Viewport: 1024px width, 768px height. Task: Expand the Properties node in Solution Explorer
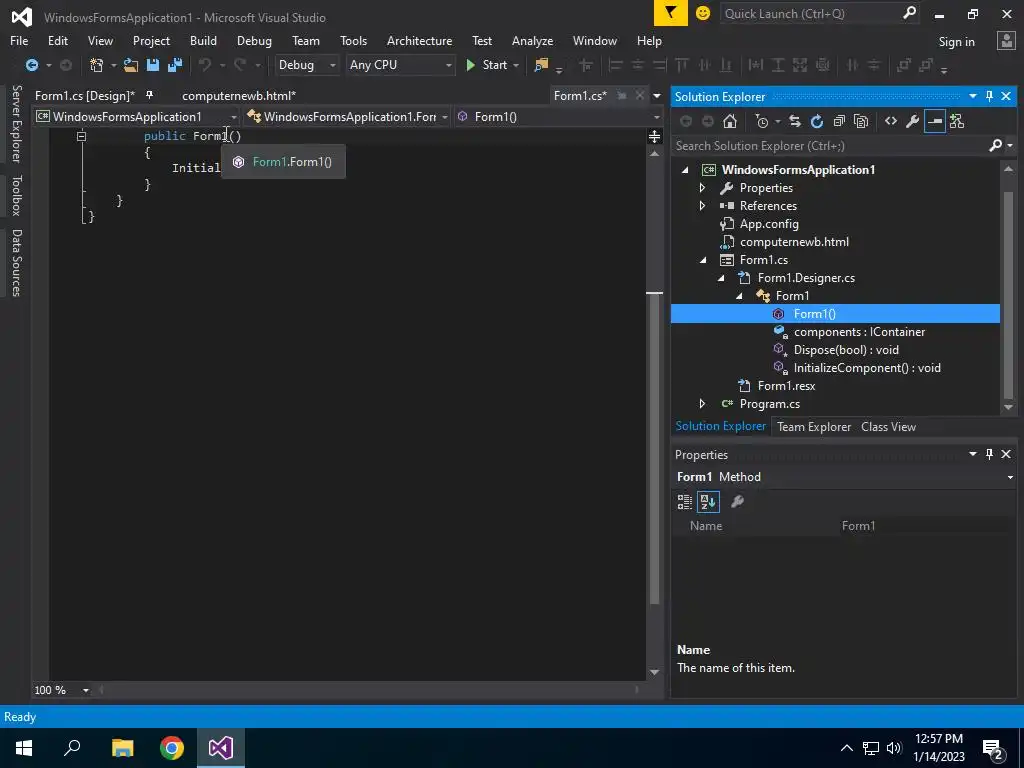[x=702, y=188]
